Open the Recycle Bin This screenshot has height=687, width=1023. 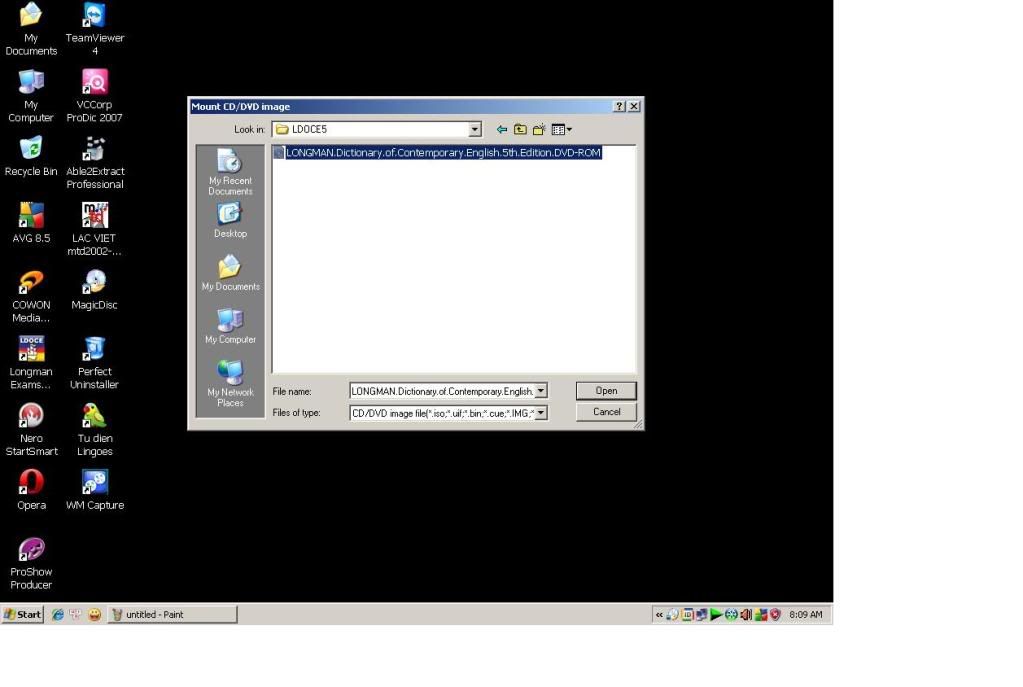(x=31, y=156)
